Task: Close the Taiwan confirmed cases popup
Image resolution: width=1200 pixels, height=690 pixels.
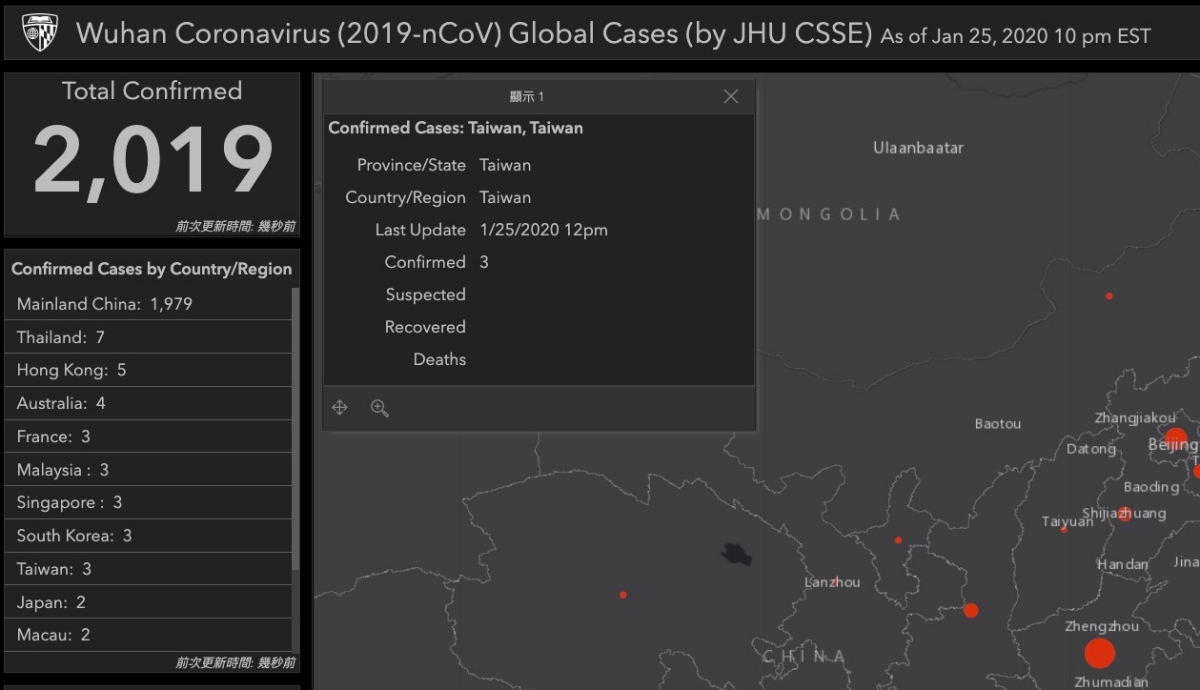Action: coord(731,96)
